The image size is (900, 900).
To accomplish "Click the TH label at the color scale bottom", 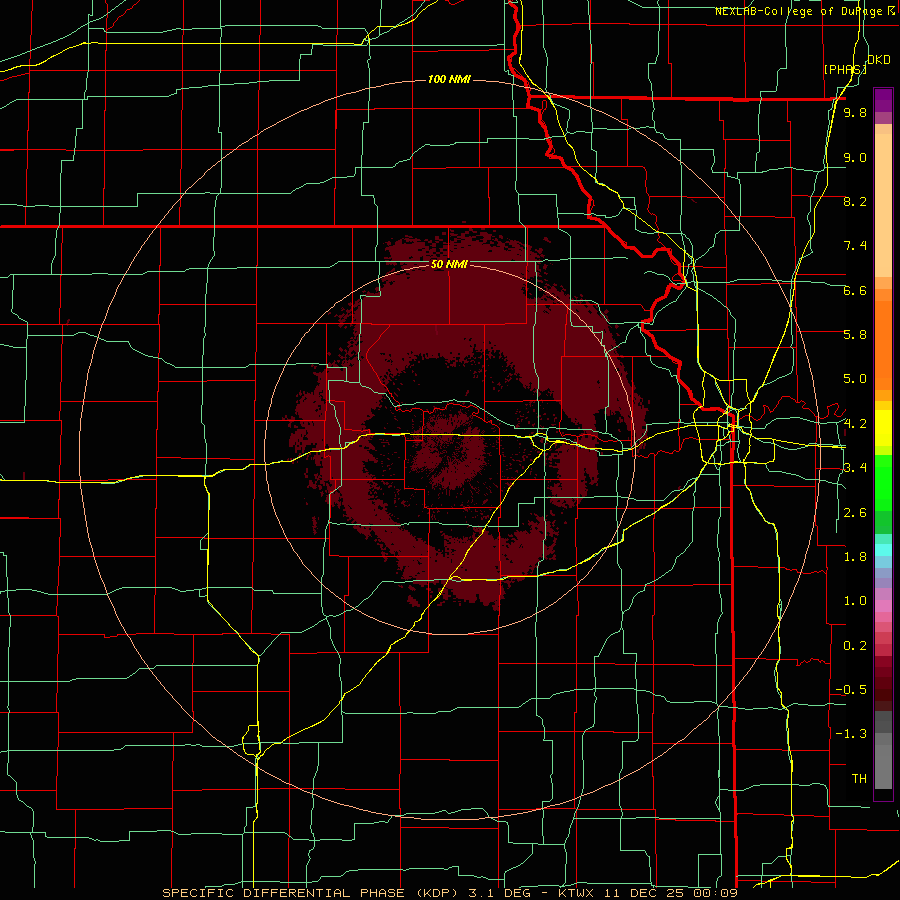I will tap(859, 779).
